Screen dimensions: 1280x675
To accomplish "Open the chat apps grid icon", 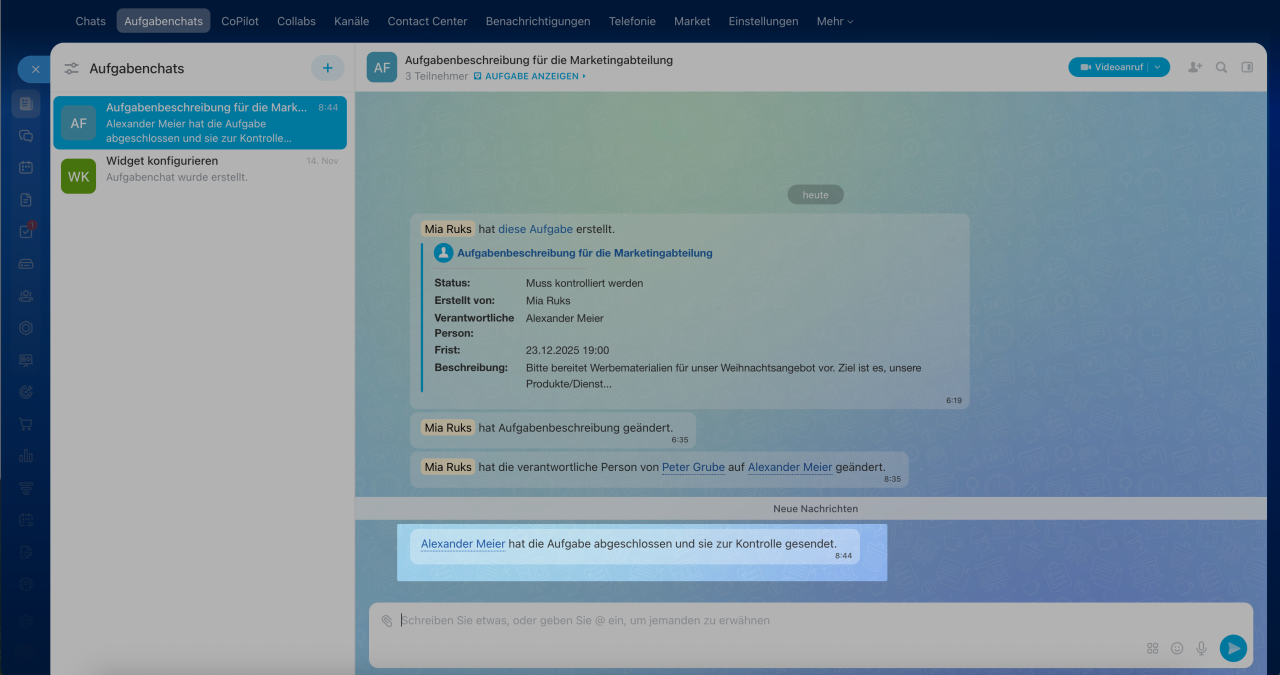I will [x=1152, y=648].
